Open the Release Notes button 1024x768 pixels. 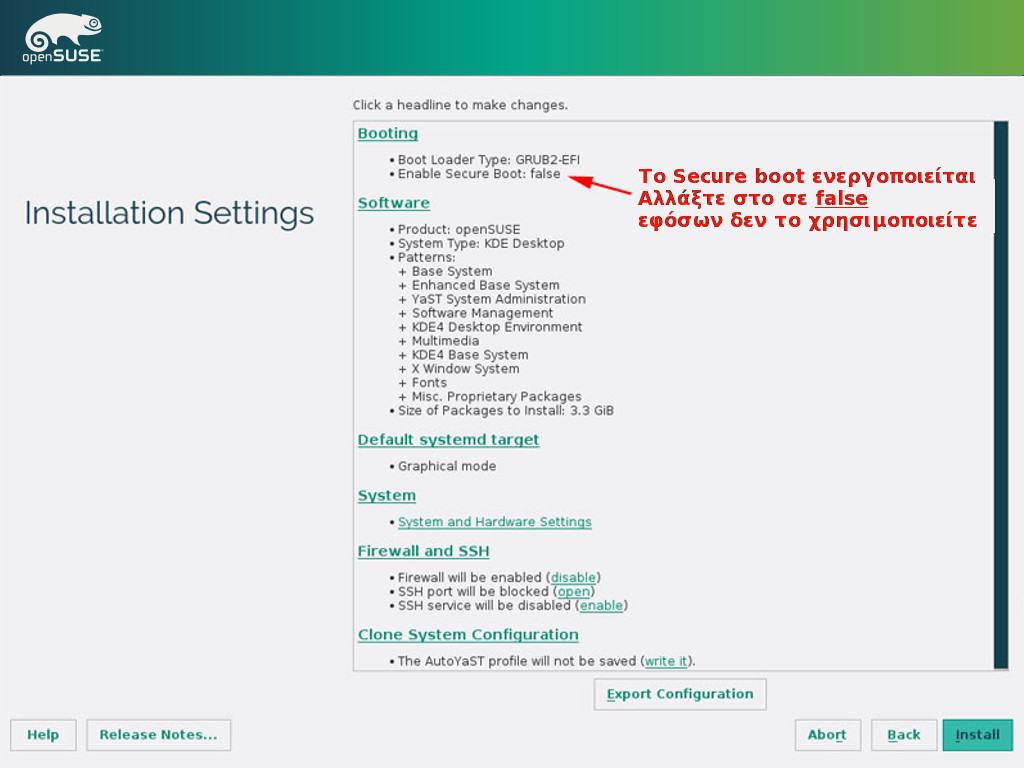[159, 735]
